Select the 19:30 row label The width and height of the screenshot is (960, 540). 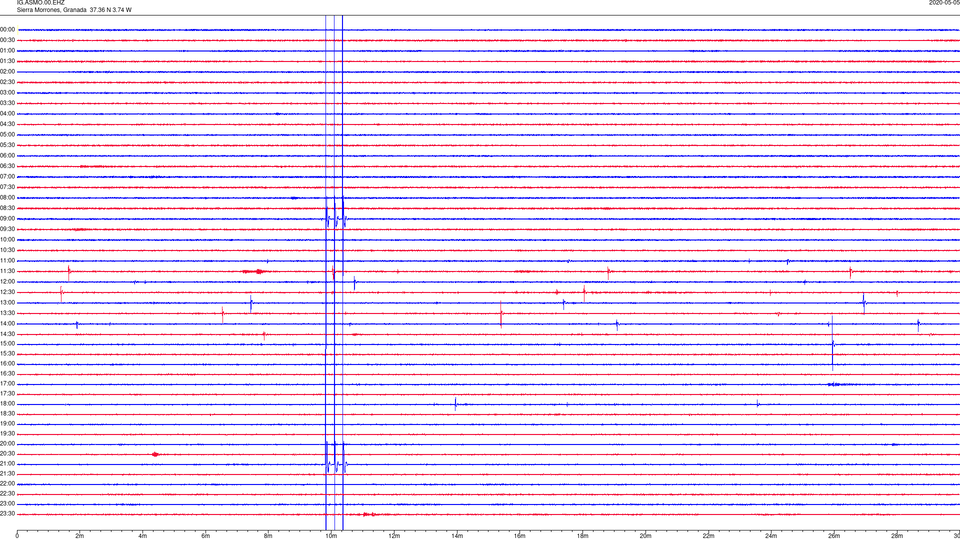7,433
